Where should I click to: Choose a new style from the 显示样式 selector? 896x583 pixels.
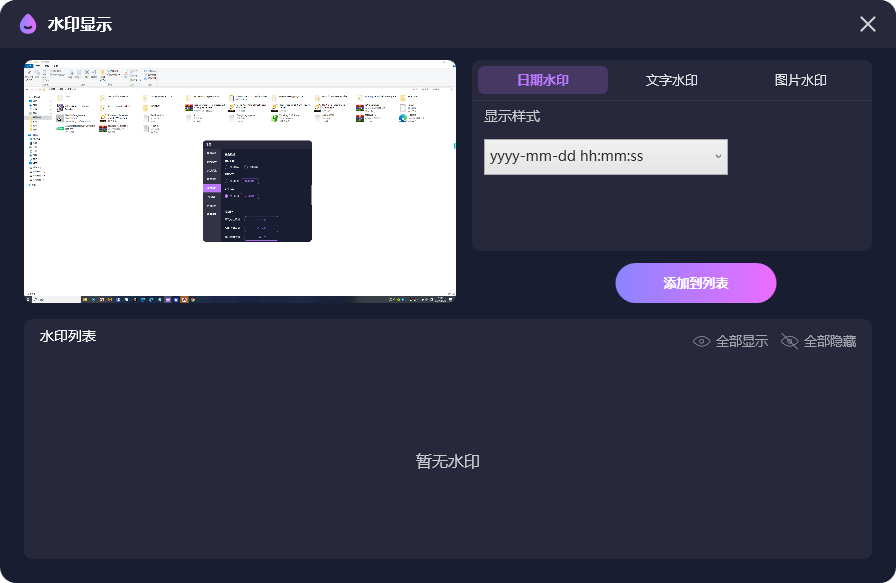click(605, 156)
